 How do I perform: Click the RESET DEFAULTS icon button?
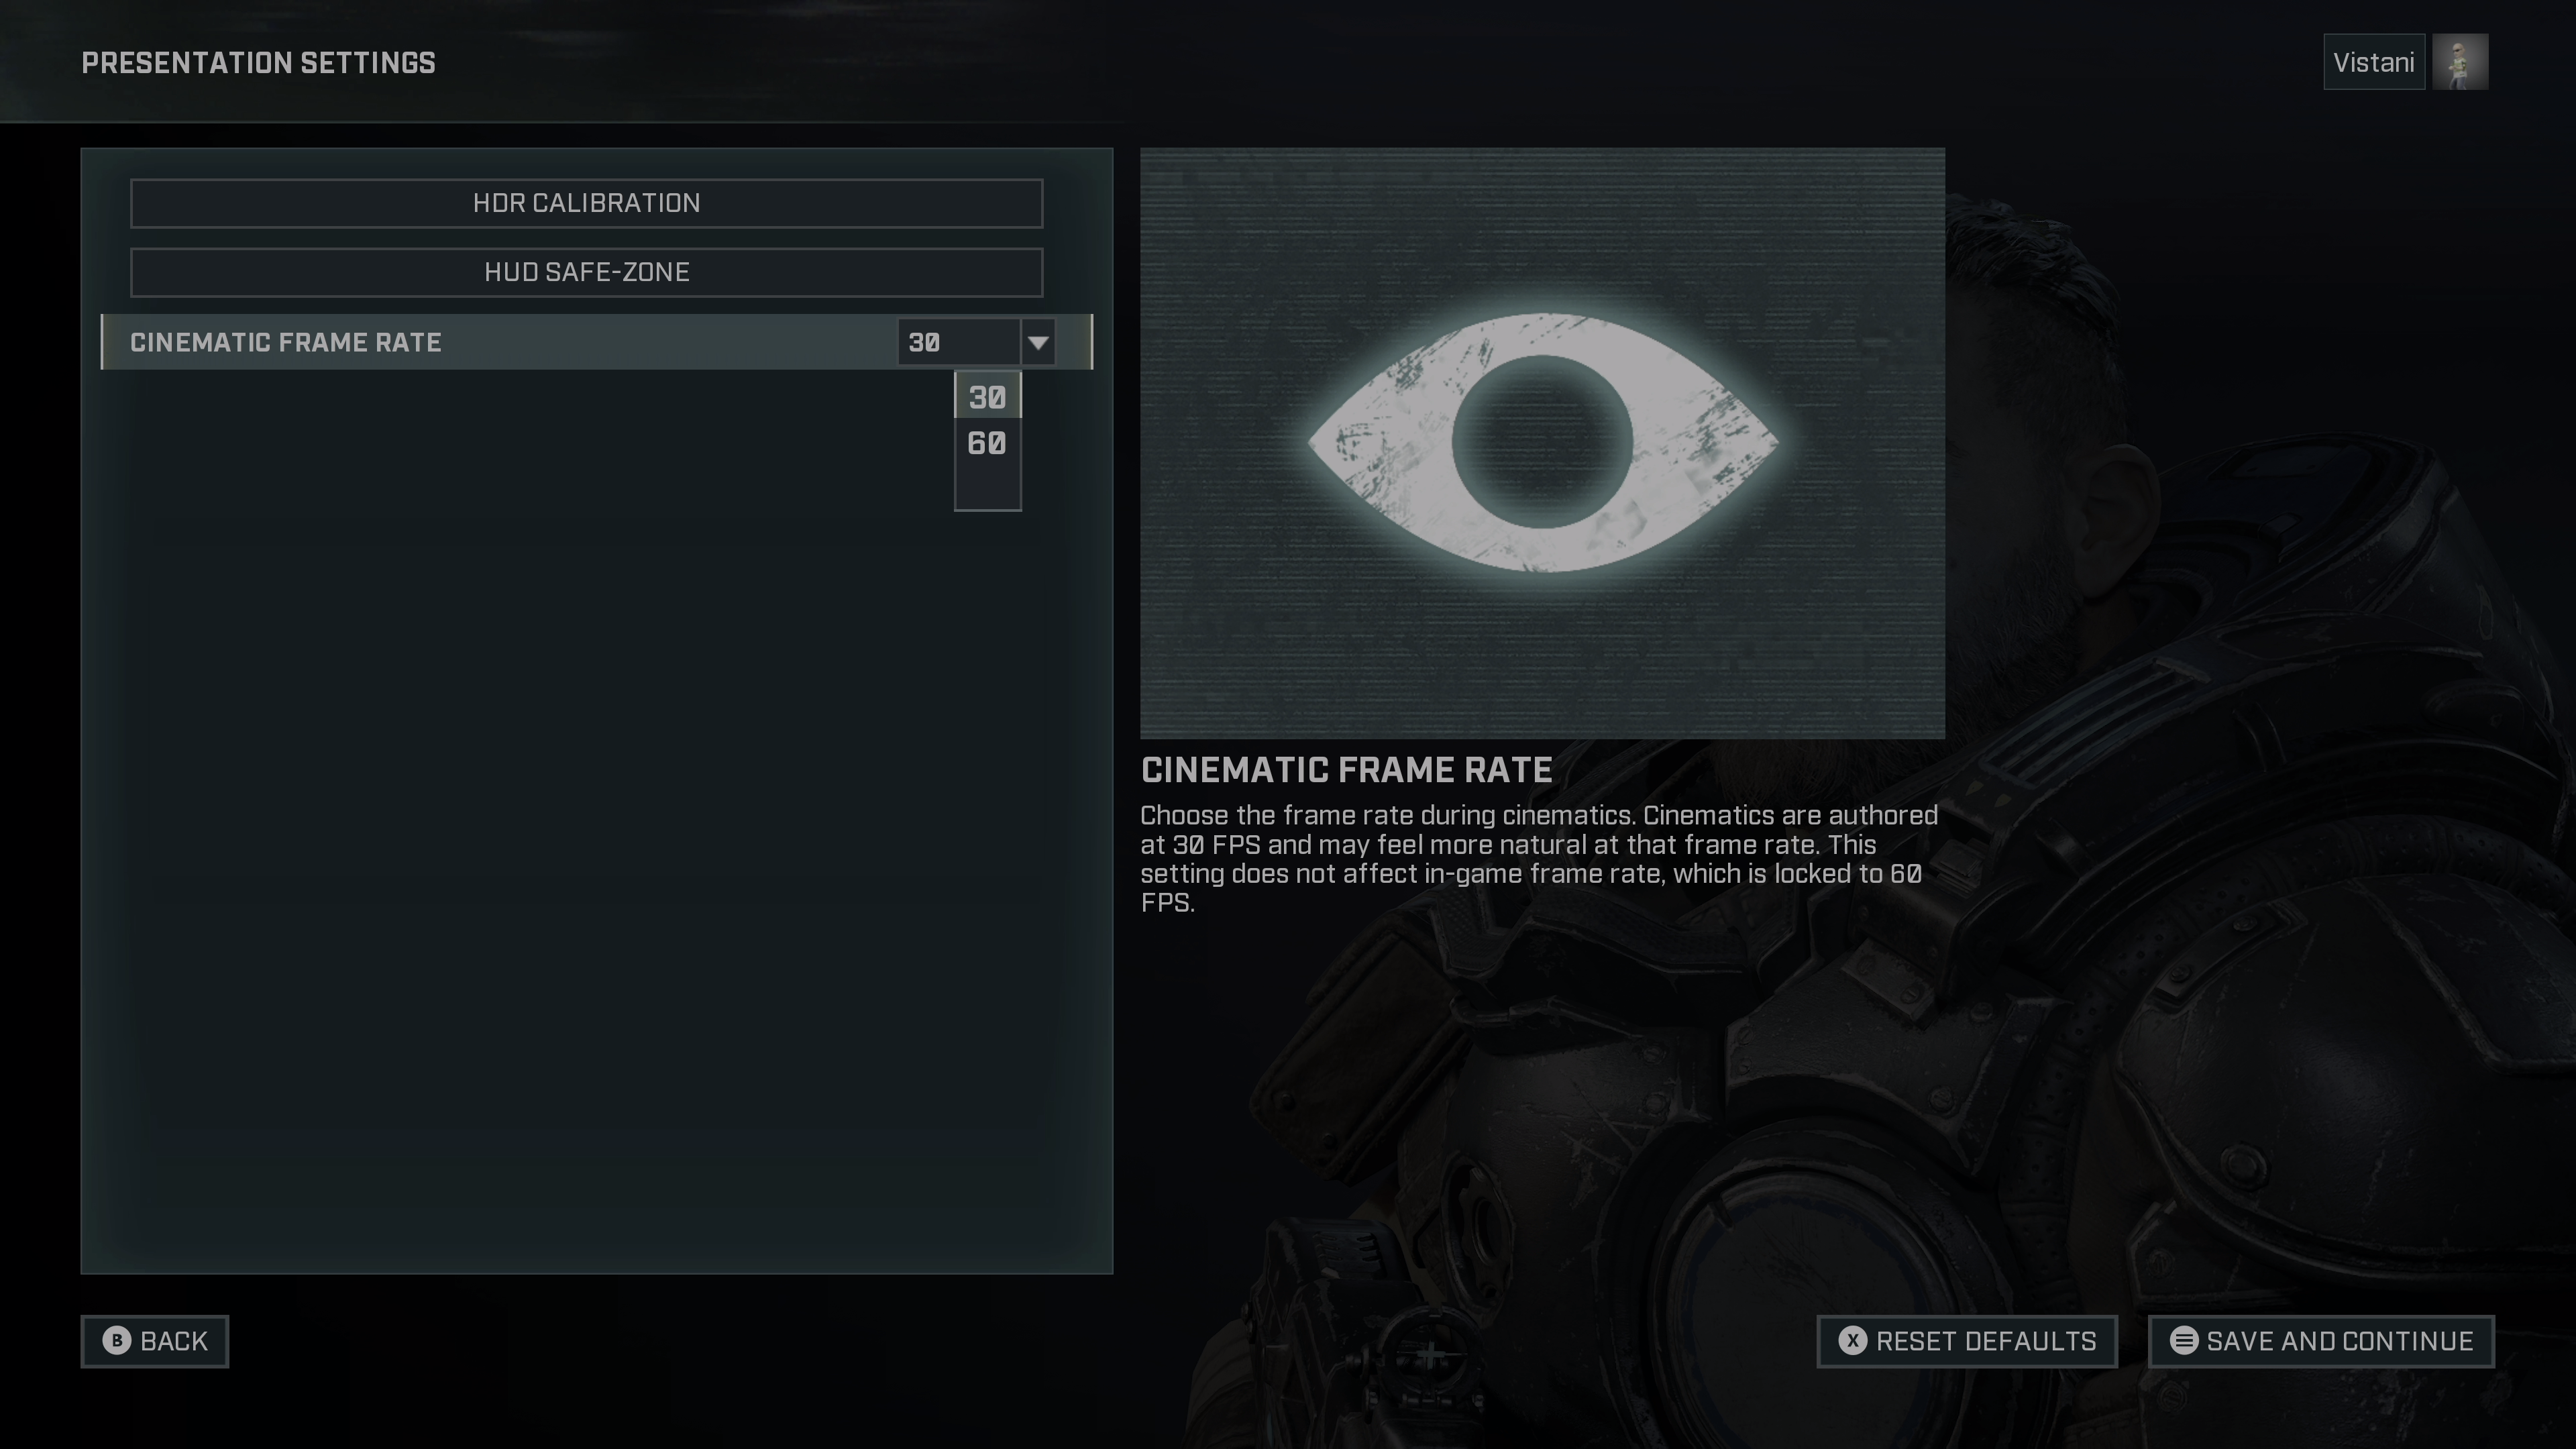click(1851, 1341)
